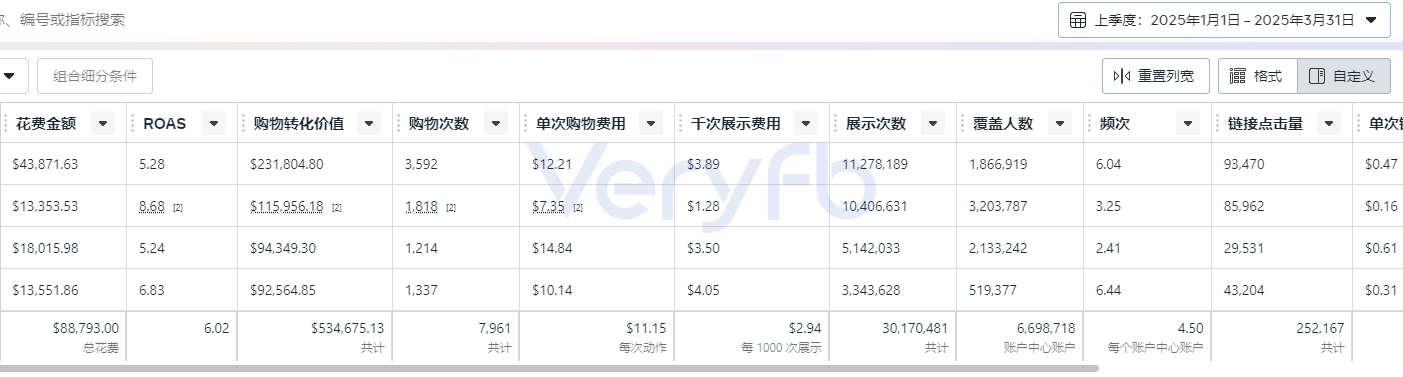Viewport: 1403px width, 377px height.
Task: Click the underlined $115,956.18 conversion value
Action: click(x=287, y=206)
